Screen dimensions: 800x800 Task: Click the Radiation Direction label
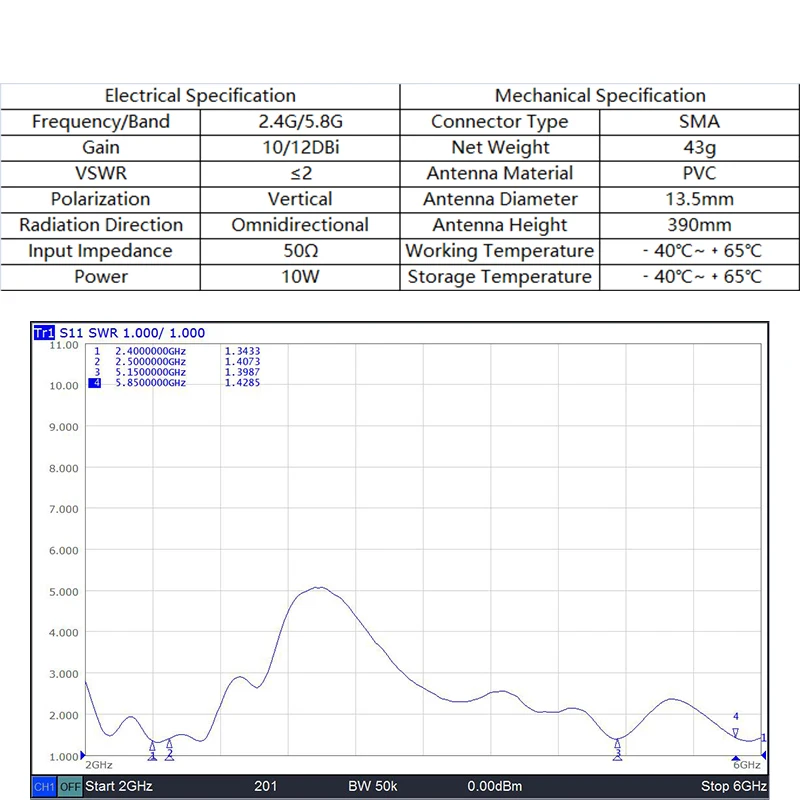[101, 225]
